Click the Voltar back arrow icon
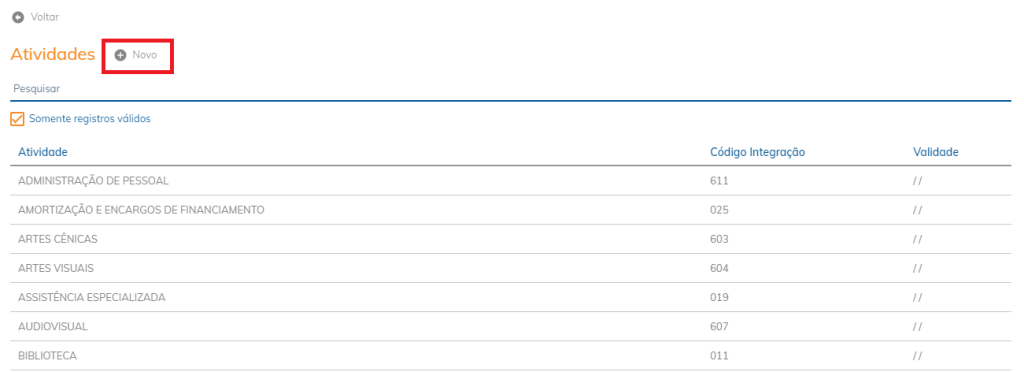 point(18,17)
